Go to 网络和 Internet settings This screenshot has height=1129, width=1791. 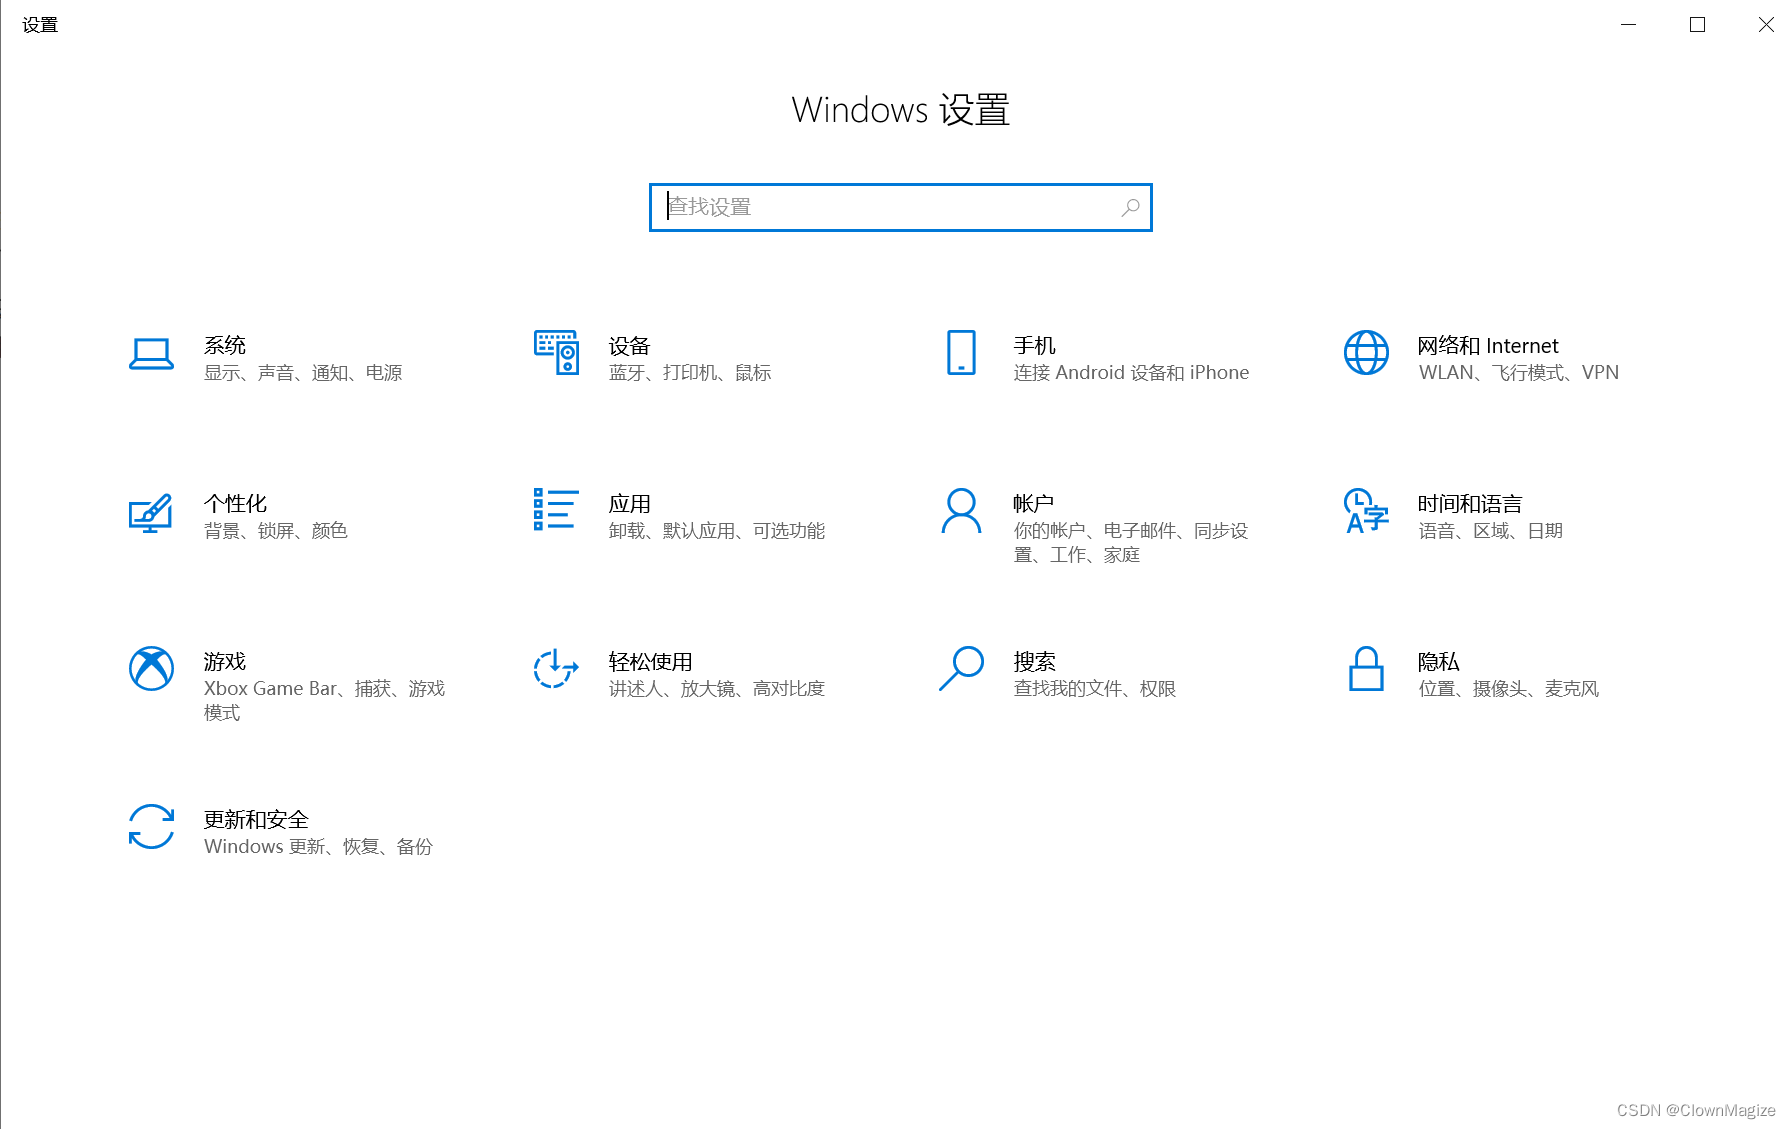(x=1488, y=346)
